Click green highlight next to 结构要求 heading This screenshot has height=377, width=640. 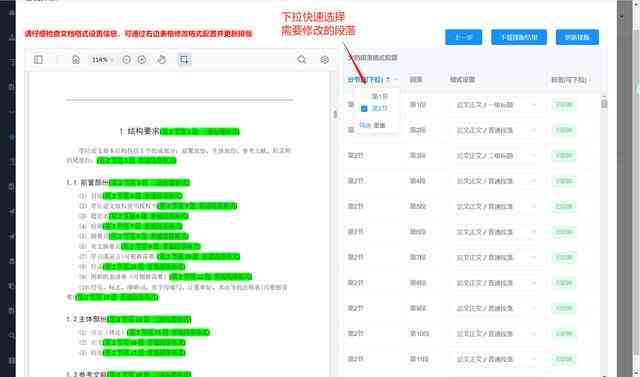point(200,131)
